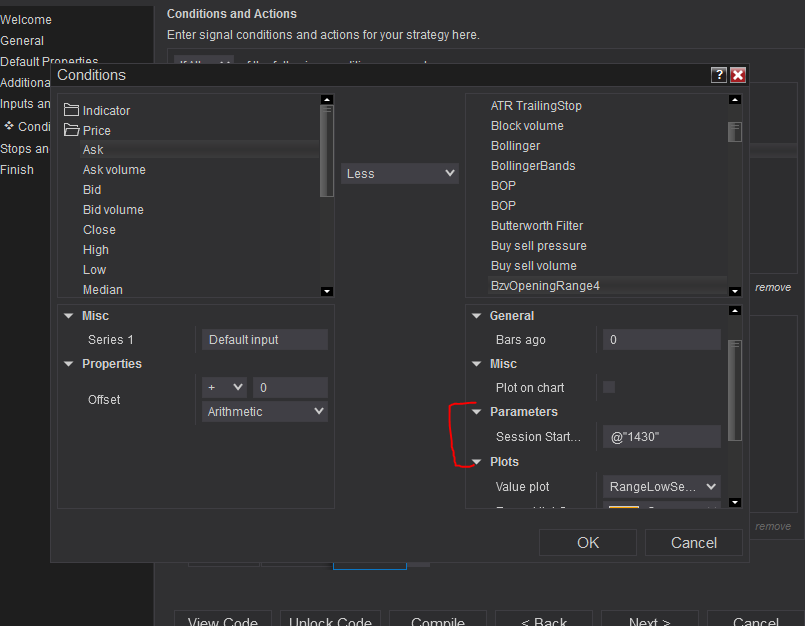Open General page in wizard sidebar
The width and height of the screenshot is (805, 626).
22,41
